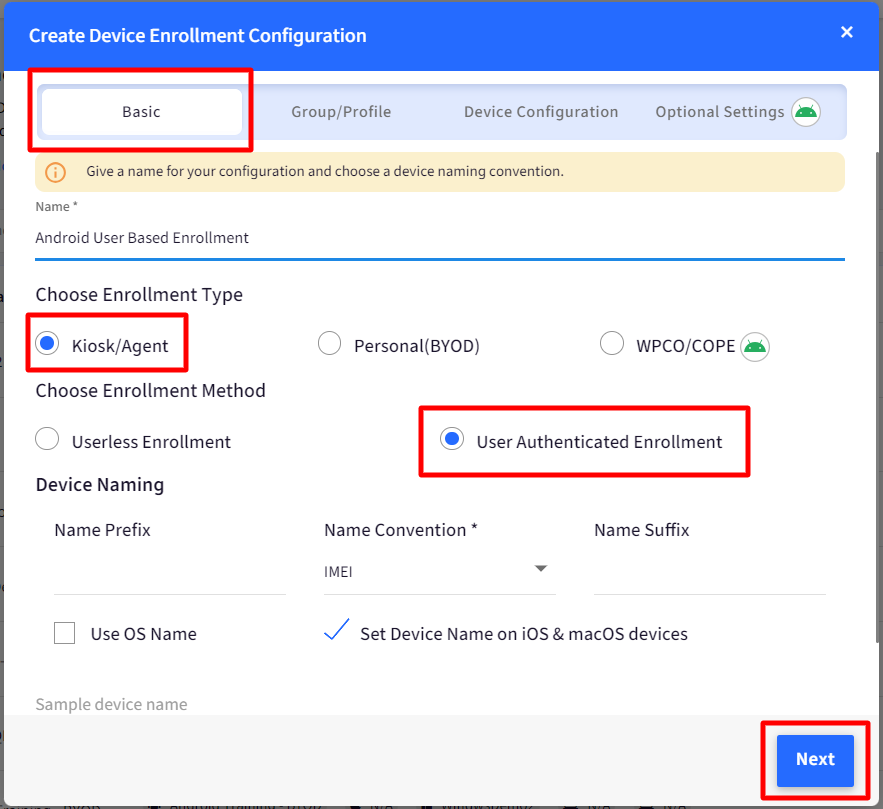Focus the Name Prefix text field
The height and width of the screenshot is (809, 883).
[170, 573]
